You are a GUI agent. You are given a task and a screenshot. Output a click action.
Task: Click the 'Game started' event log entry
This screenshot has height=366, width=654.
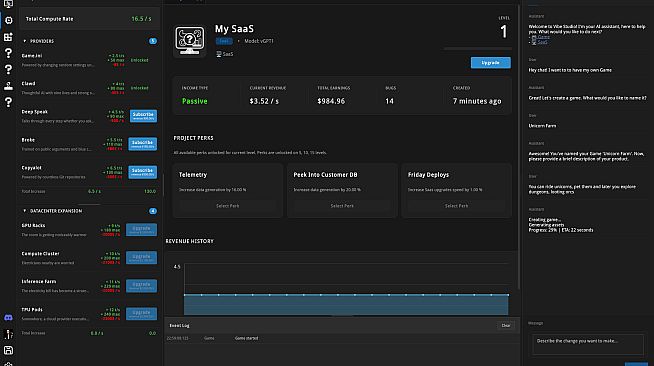[x=247, y=338]
